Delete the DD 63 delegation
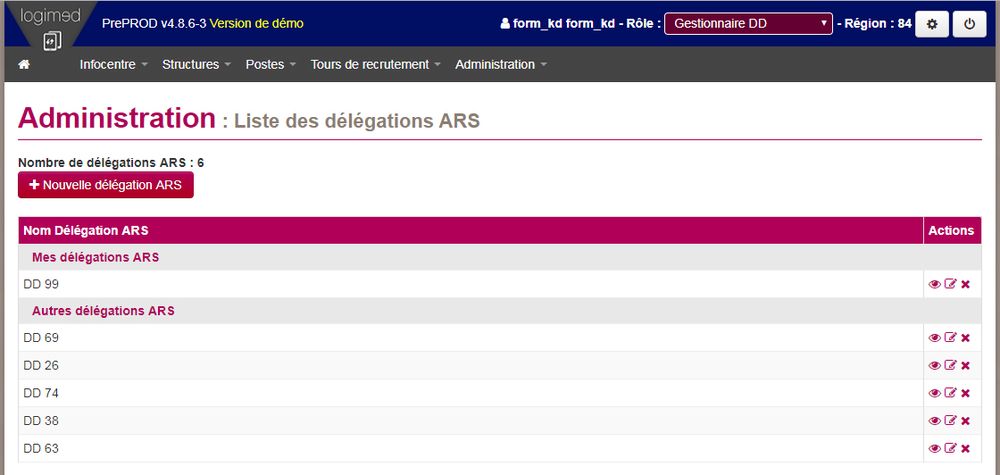1000x475 pixels. click(965, 449)
